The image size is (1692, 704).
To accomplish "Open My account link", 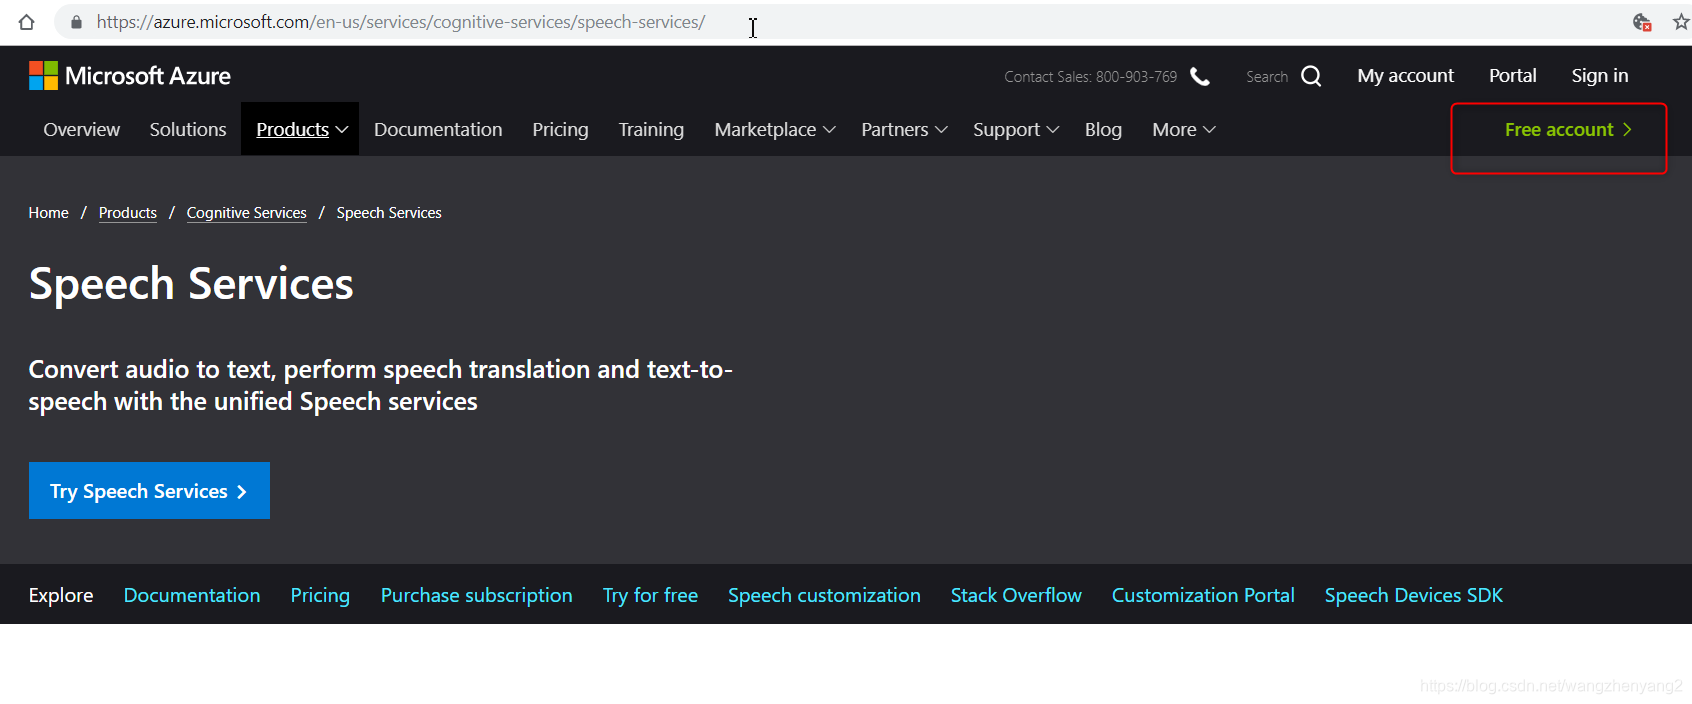I will 1406,76.
